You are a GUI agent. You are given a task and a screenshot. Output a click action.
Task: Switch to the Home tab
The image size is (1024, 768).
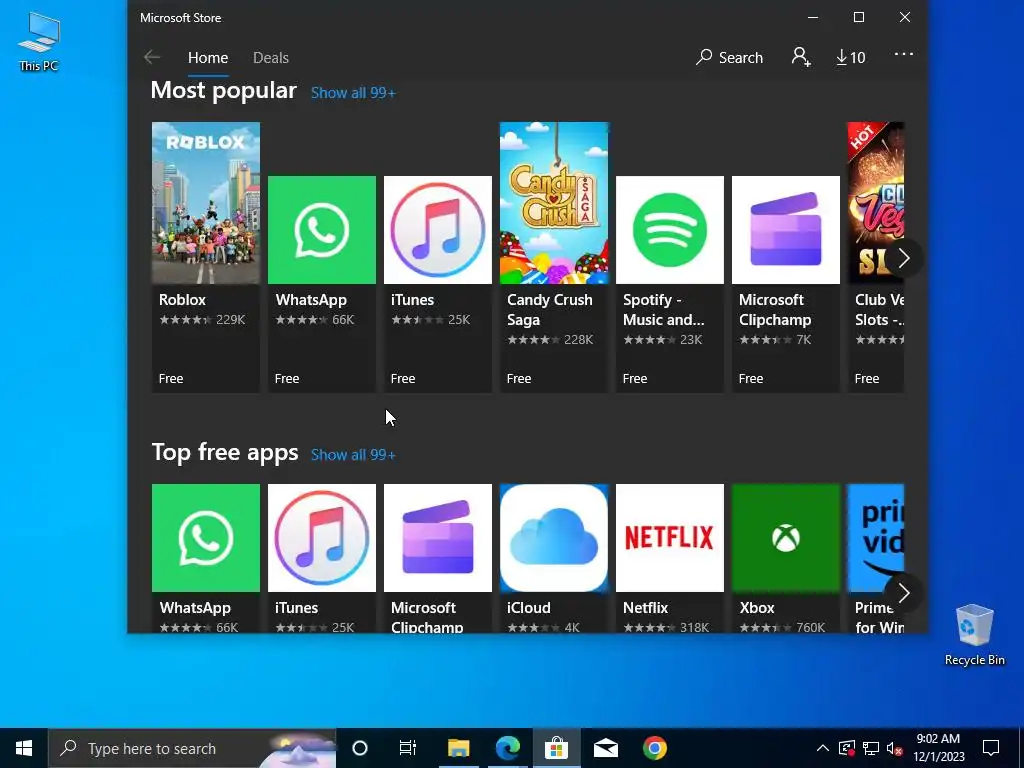(x=208, y=57)
